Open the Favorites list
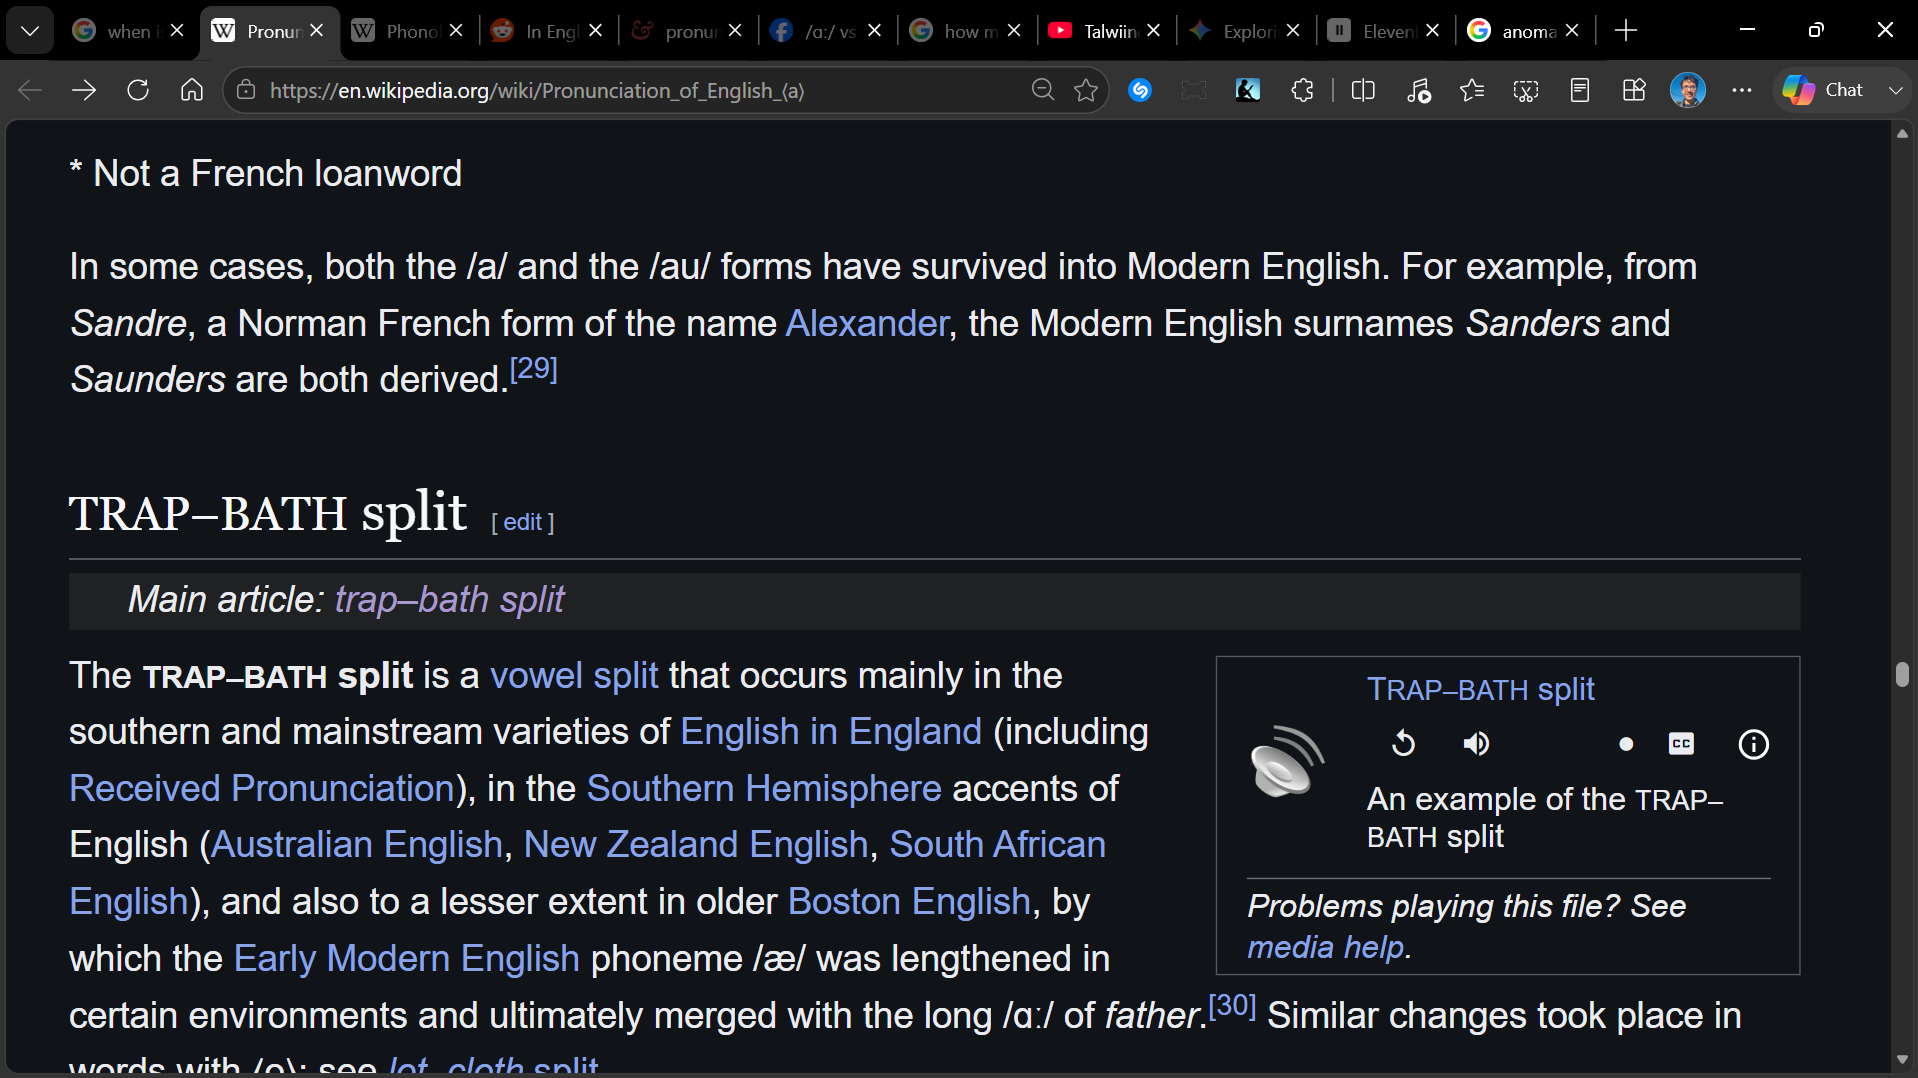The image size is (1918, 1078). click(1472, 91)
